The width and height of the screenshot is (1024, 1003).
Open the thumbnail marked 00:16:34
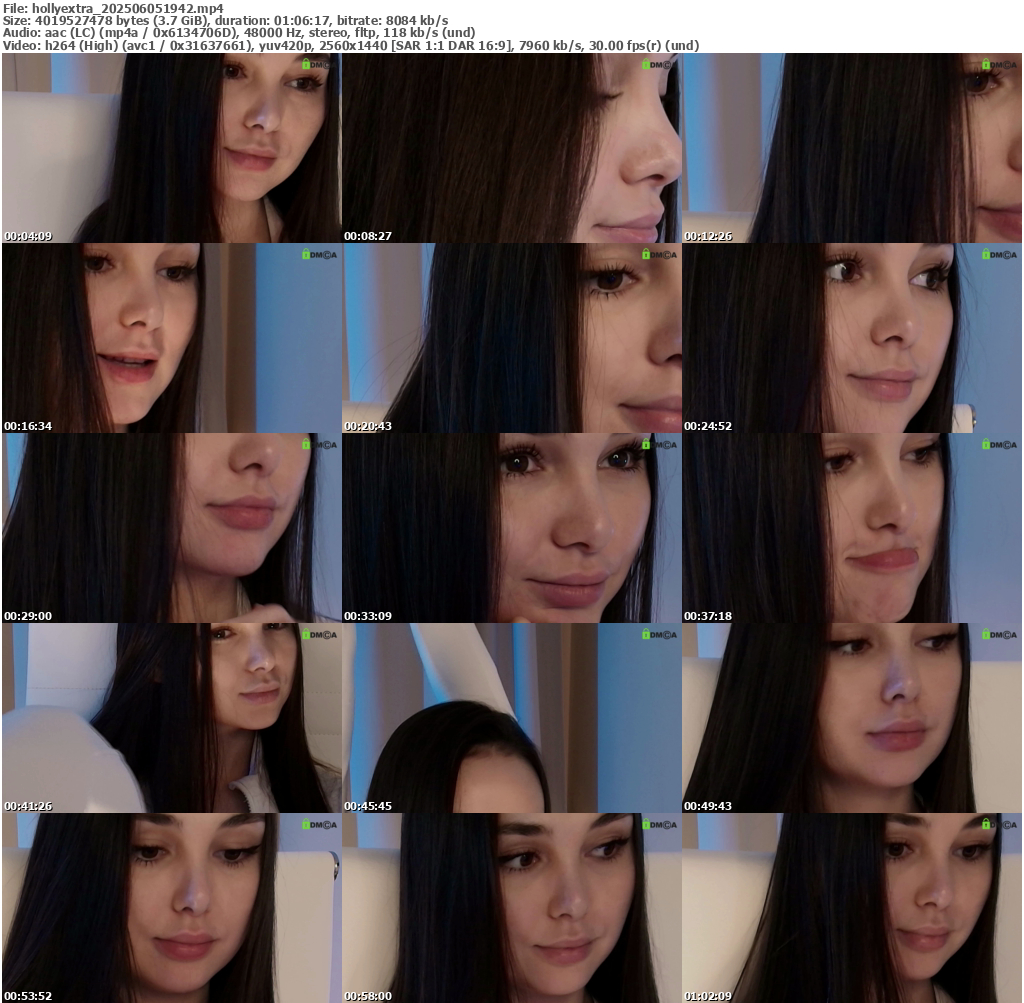coord(171,338)
